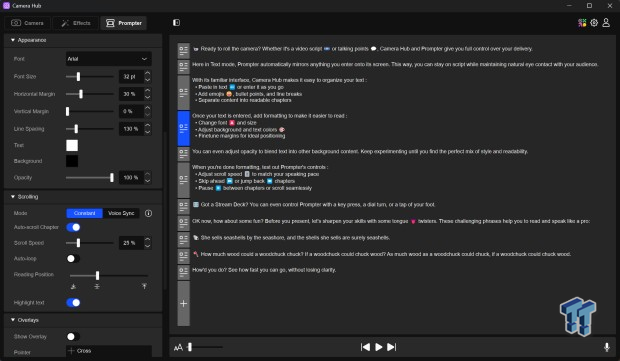Select Constant scrolling mode

pos(84,213)
